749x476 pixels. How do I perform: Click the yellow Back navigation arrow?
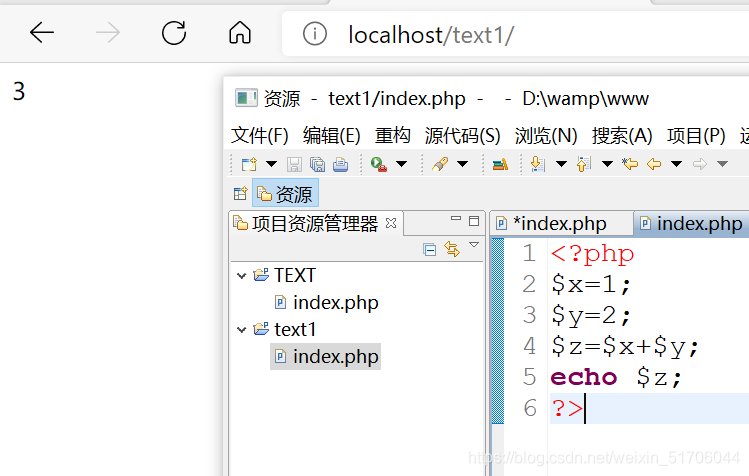pos(653,164)
